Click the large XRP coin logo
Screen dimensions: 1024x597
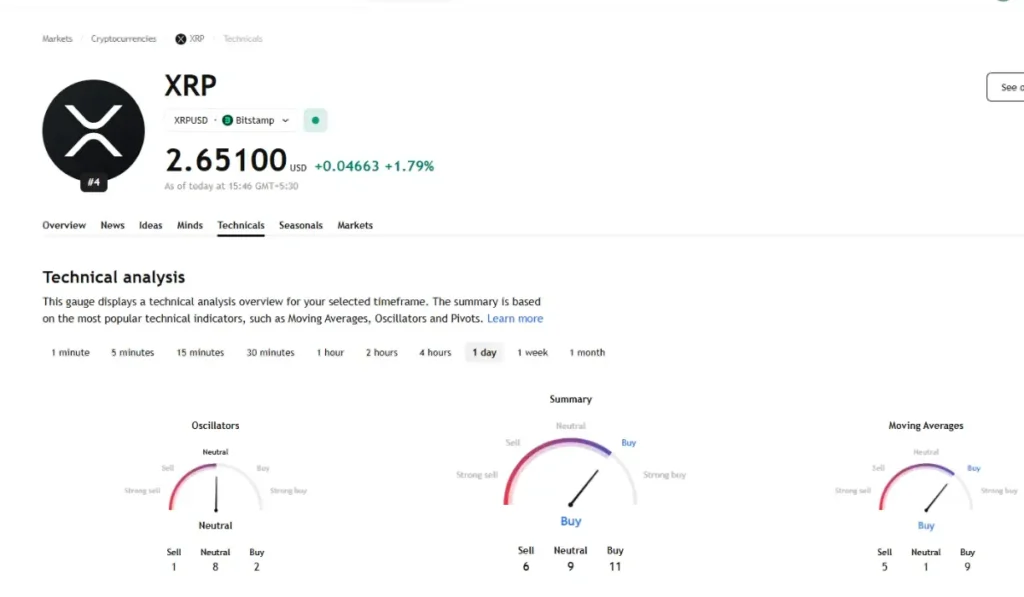pyautogui.click(x=93, y=131)
